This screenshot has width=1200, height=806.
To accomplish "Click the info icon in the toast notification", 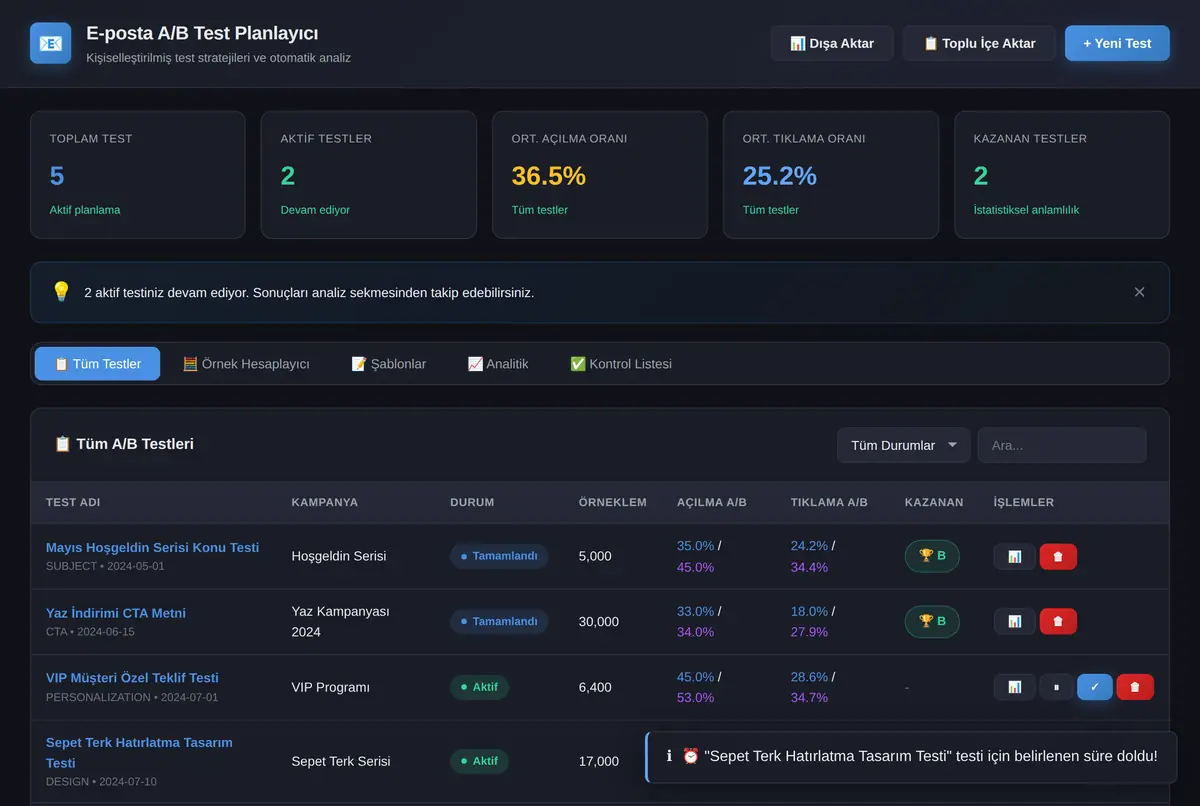I will click(x=669, y=756).
